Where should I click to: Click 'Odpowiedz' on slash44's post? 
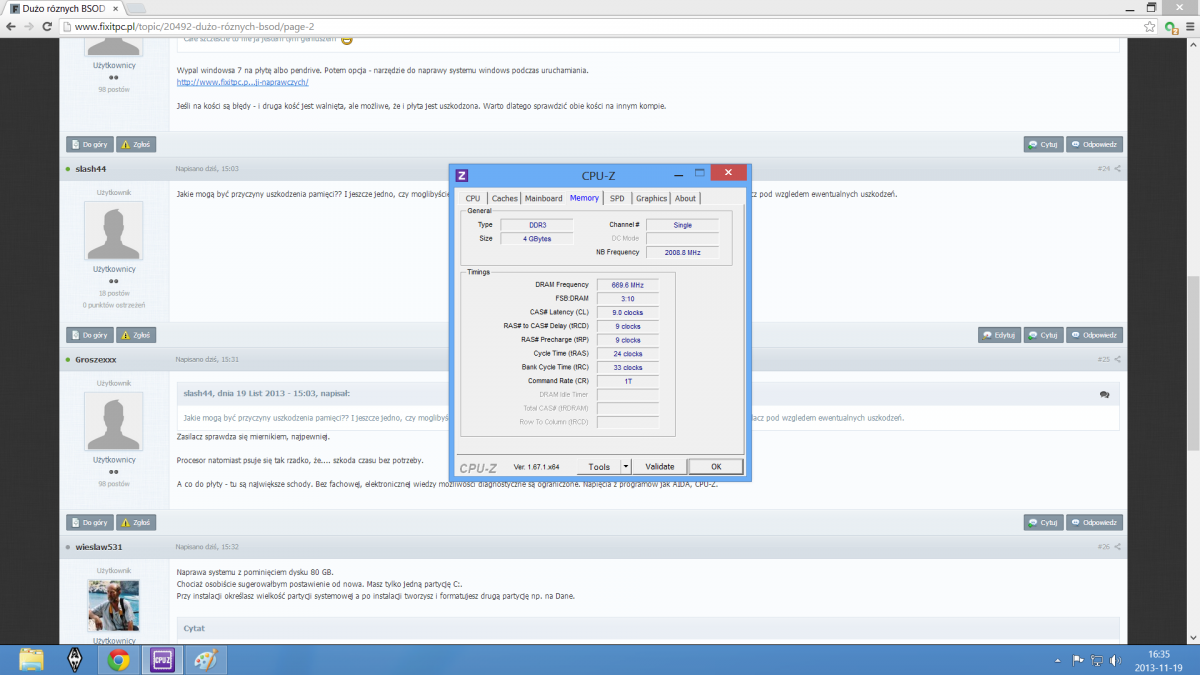pyautogui.click(x=1095, y=335)
